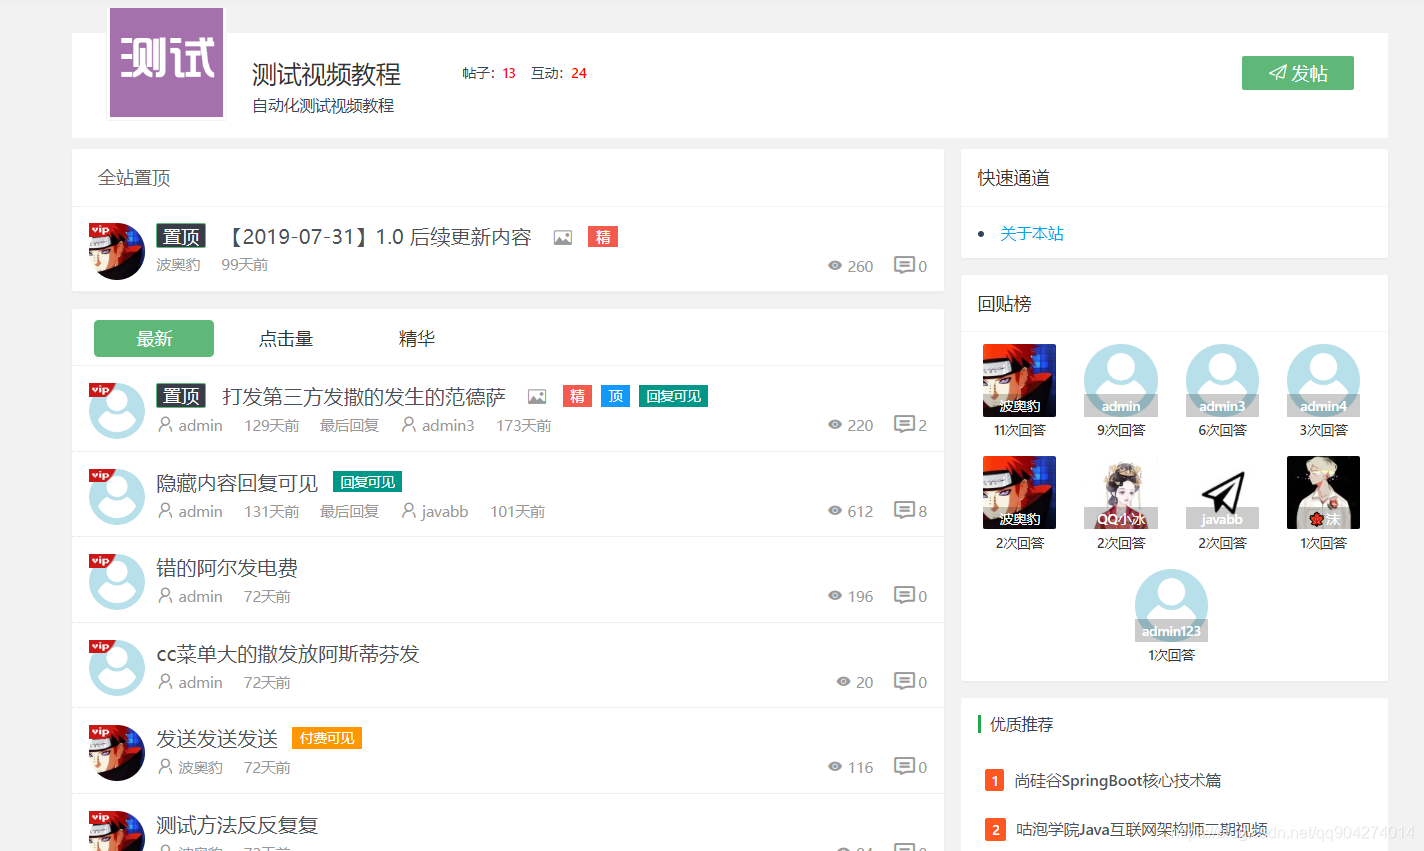Click the comment icon on the cc菜单大 post

coord(904,681)
